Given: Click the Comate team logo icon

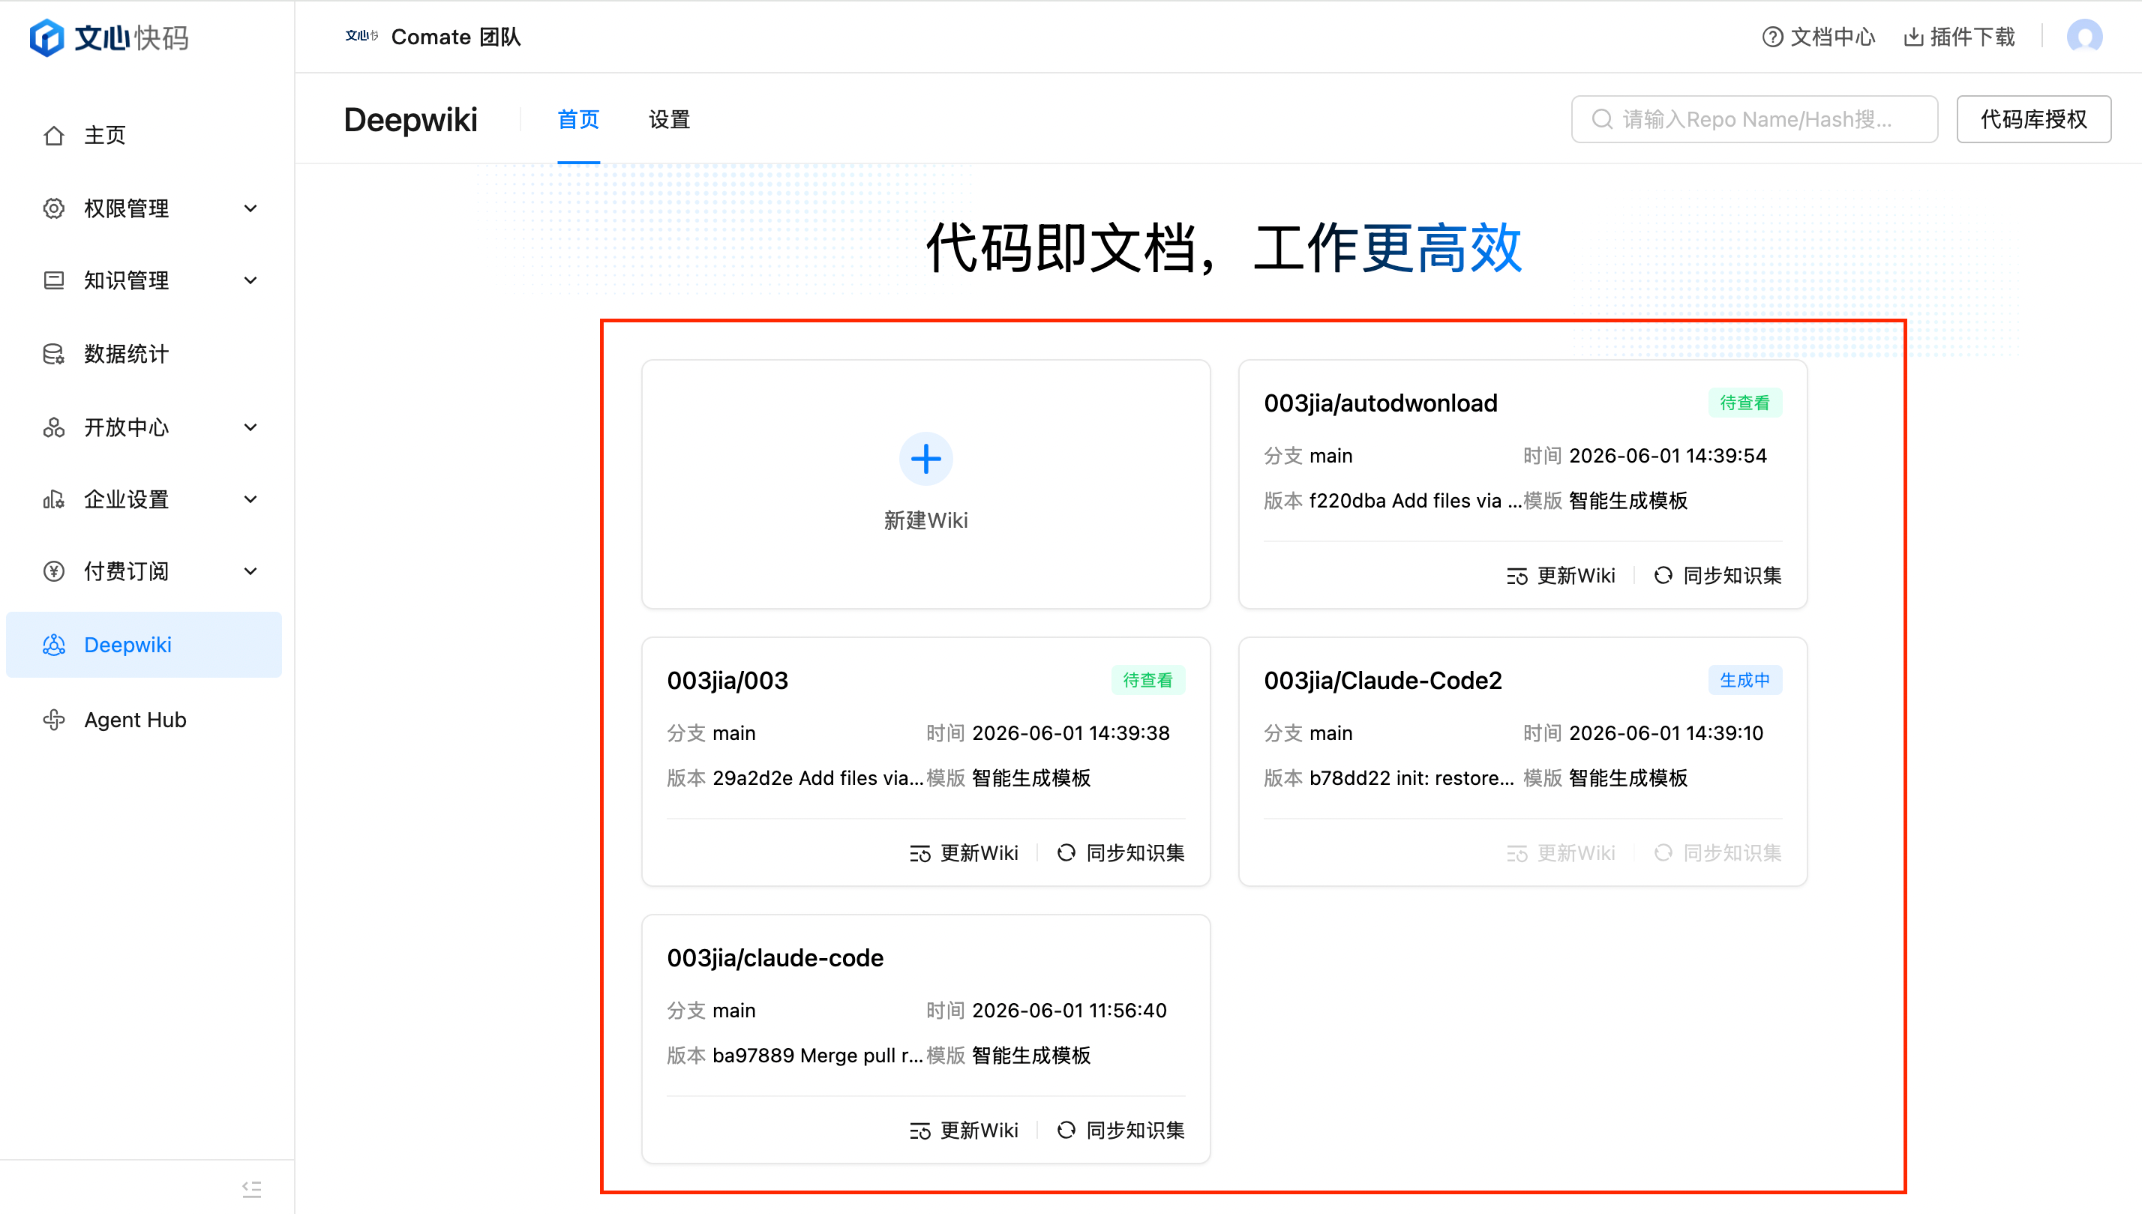Looking at the screenshot, I should click(361, 36).
